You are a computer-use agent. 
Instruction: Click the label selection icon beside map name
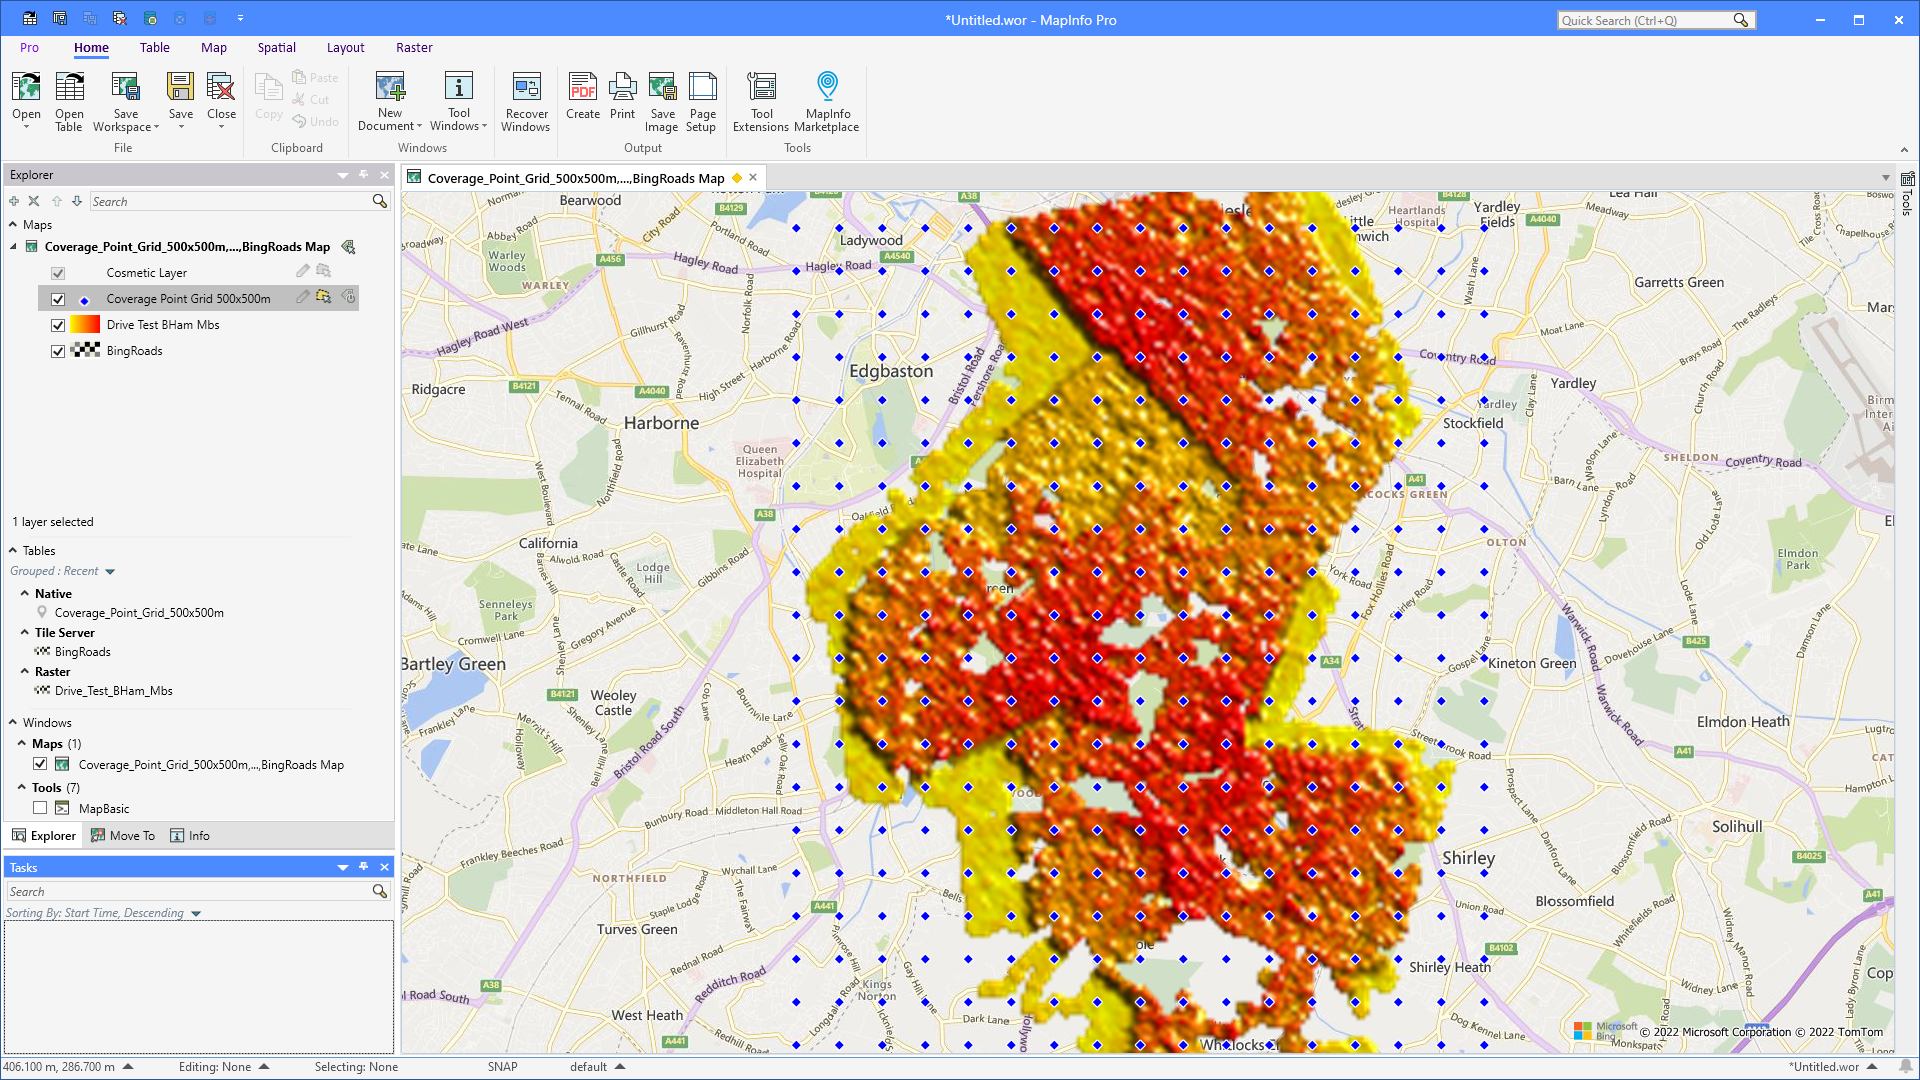click(x=348, y=247)
